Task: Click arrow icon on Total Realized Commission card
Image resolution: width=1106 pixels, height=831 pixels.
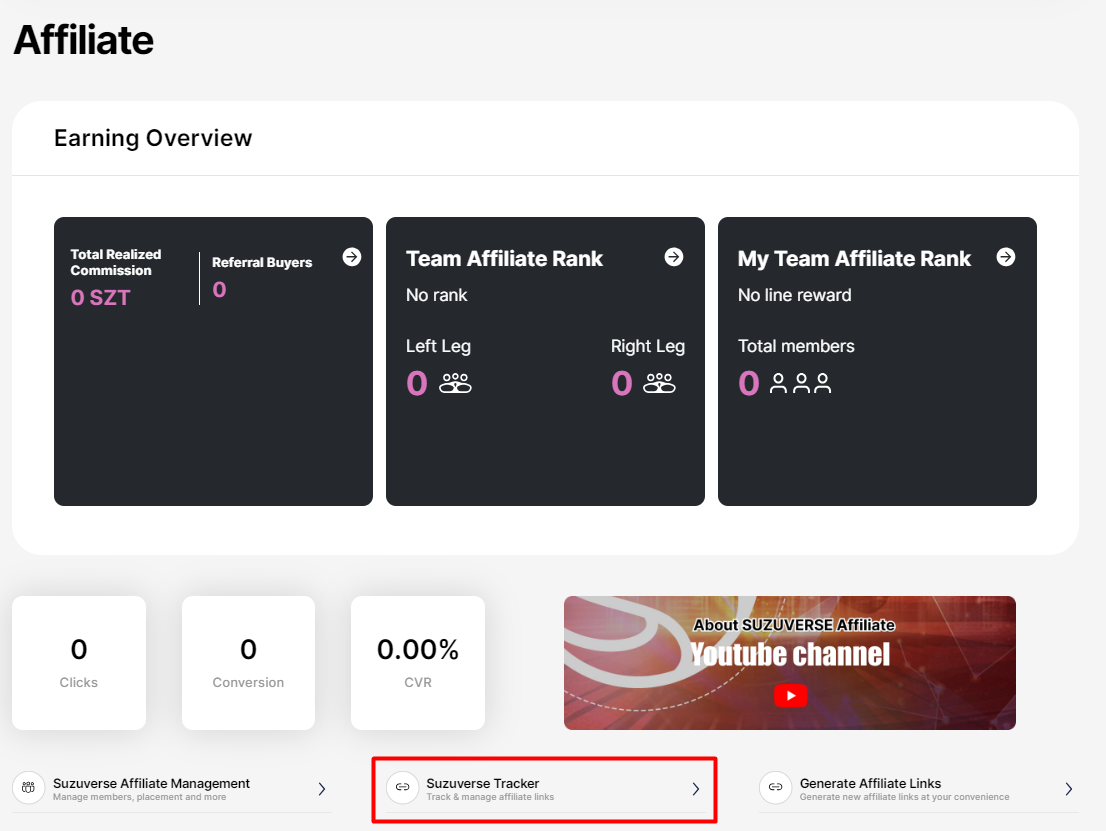Action: pos(352,257)
